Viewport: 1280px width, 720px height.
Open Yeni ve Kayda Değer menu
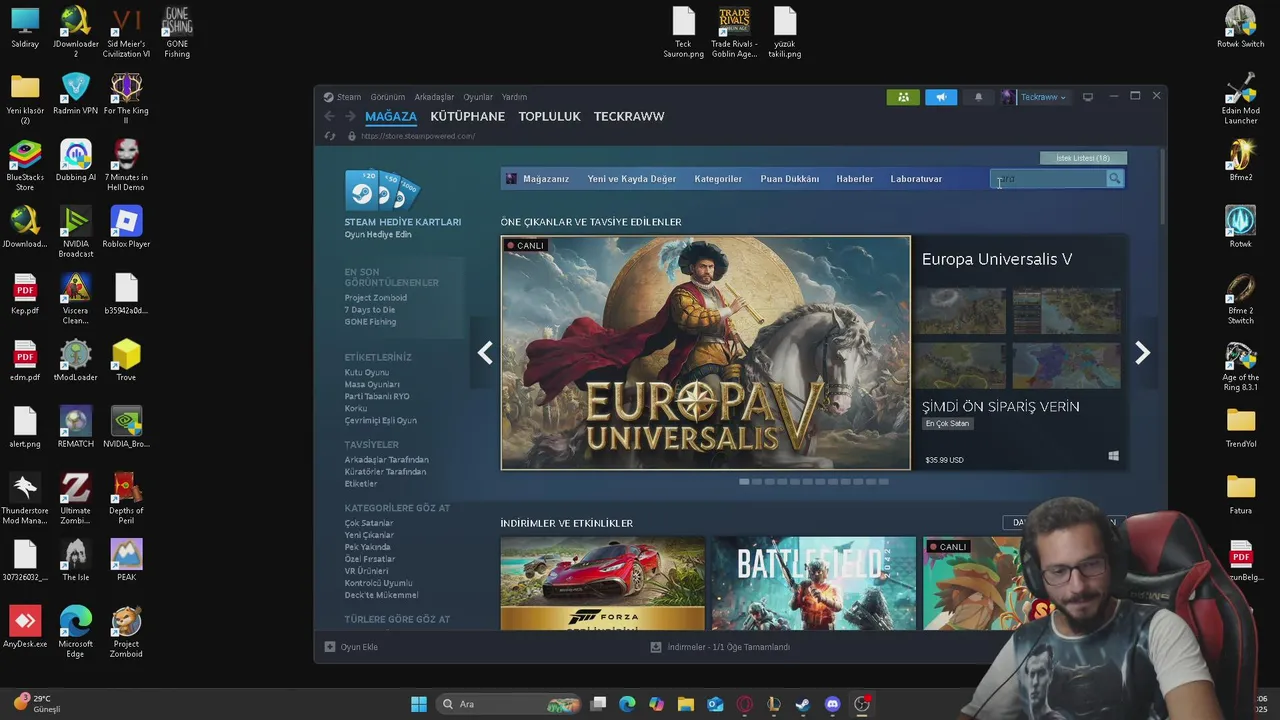tap(632, 179)
